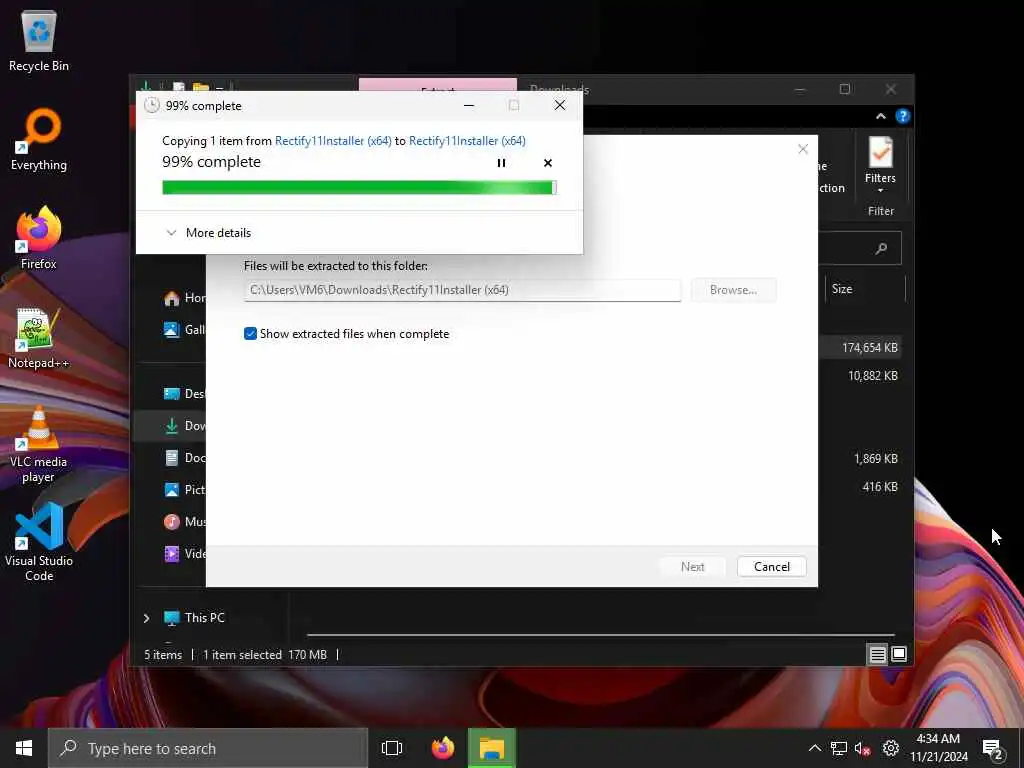Switch Explorer to large icons view

pyautogui.click(x=899, y=654)
